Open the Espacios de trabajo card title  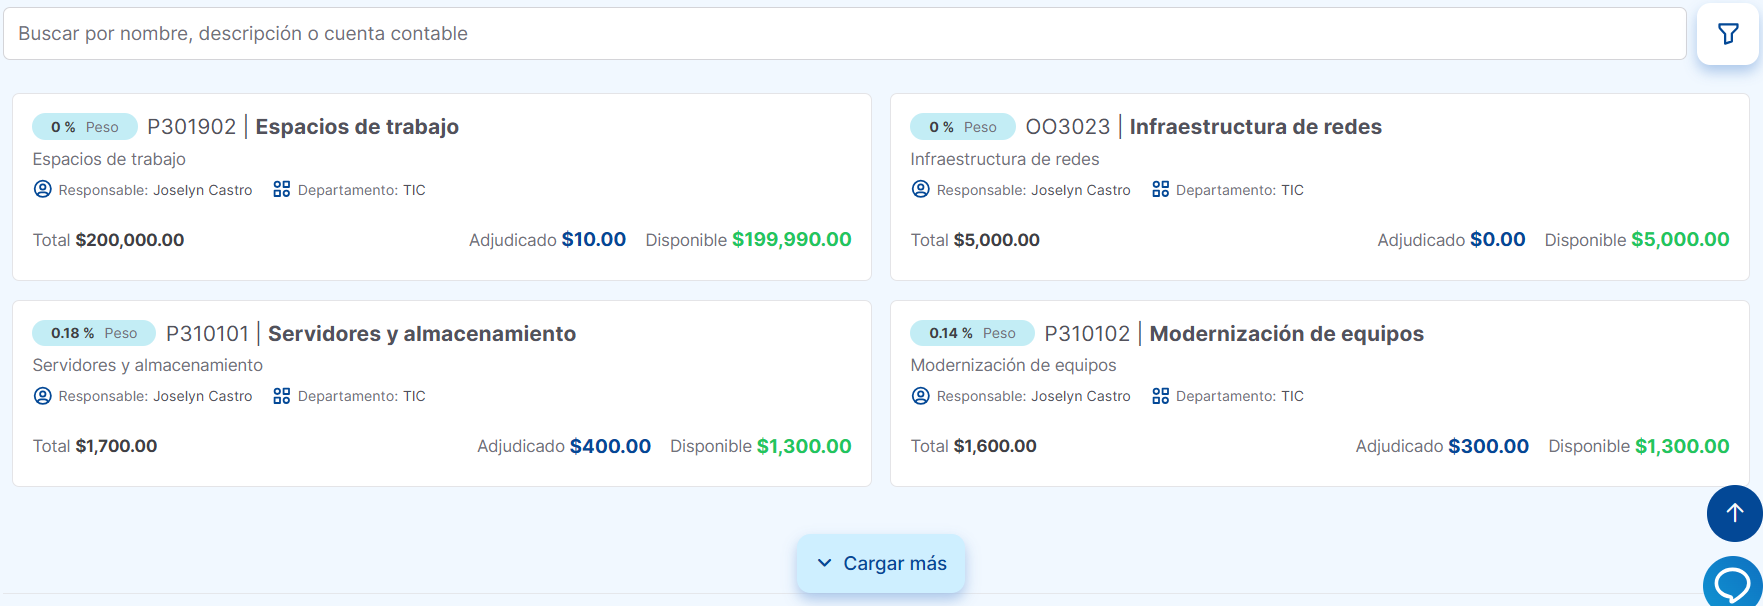click(x=357, y=127)
